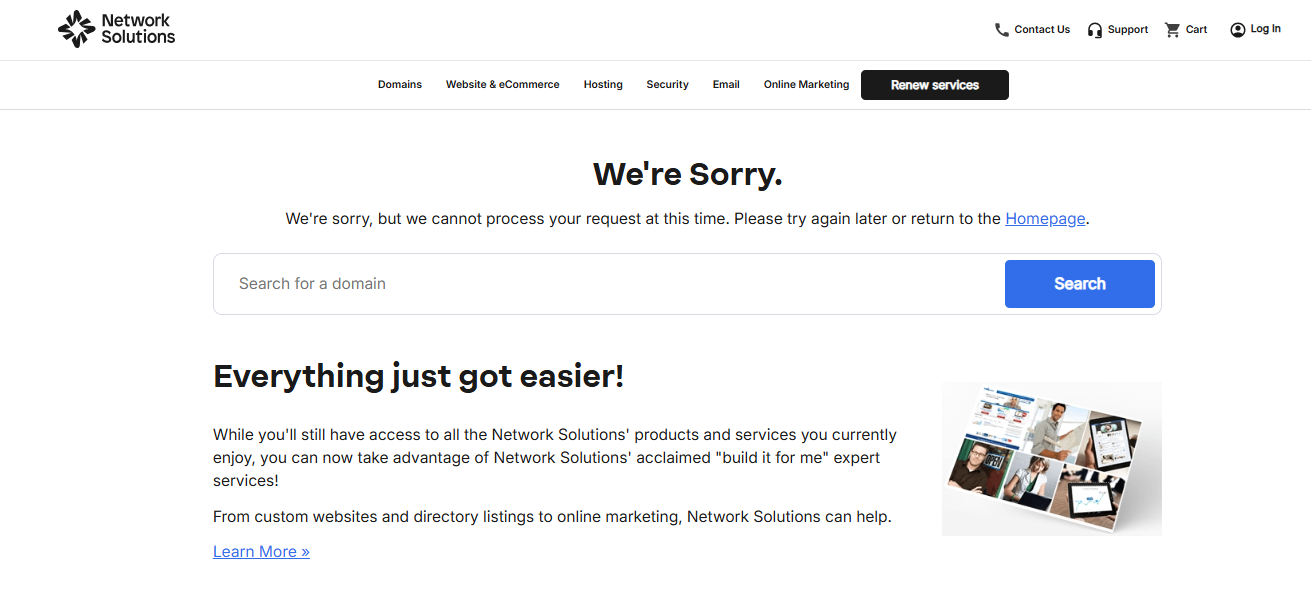The height and width of the screenshot is (598, 1311).
Task: Click the phone icon next to Contact Us
Action: point(1001,29)
